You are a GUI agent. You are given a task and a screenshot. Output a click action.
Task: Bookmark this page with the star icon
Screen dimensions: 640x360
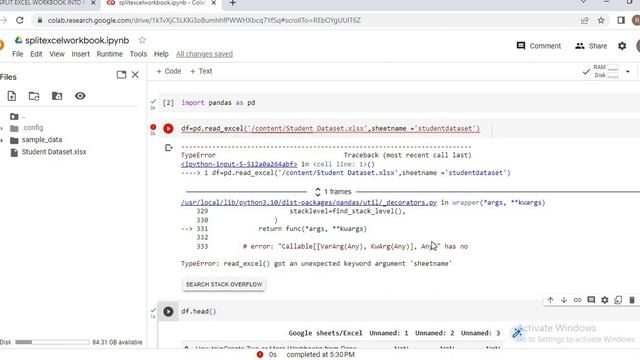(x=601, y=20)
